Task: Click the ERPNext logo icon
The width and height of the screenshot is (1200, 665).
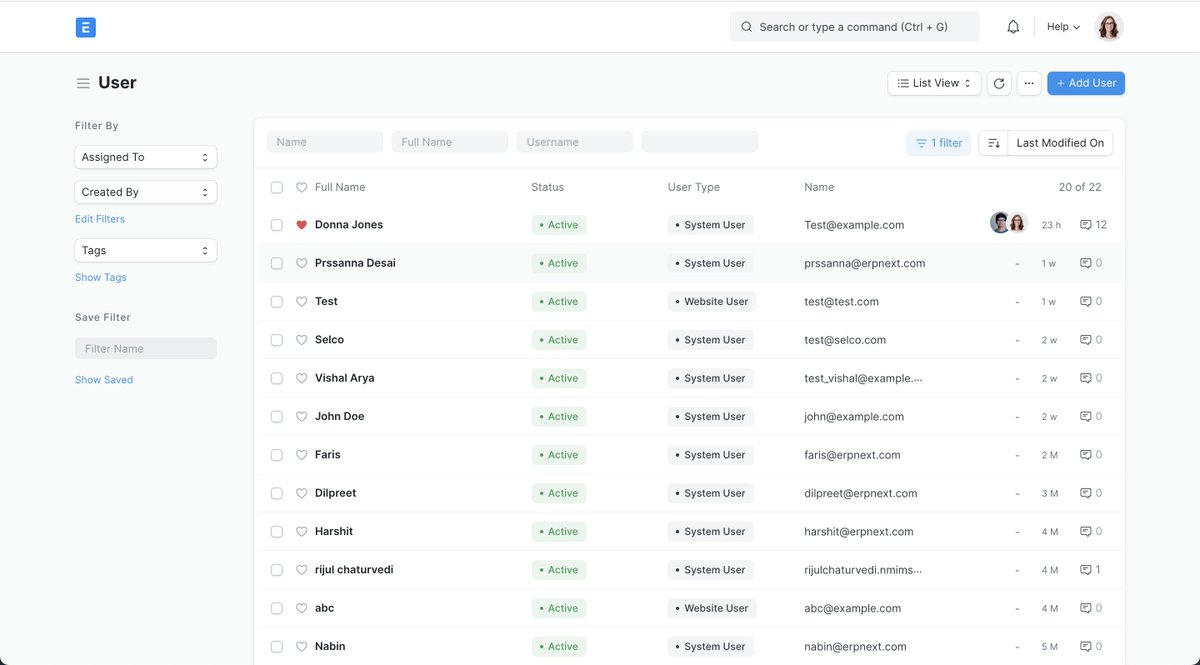Action: [x=85, y=28]
